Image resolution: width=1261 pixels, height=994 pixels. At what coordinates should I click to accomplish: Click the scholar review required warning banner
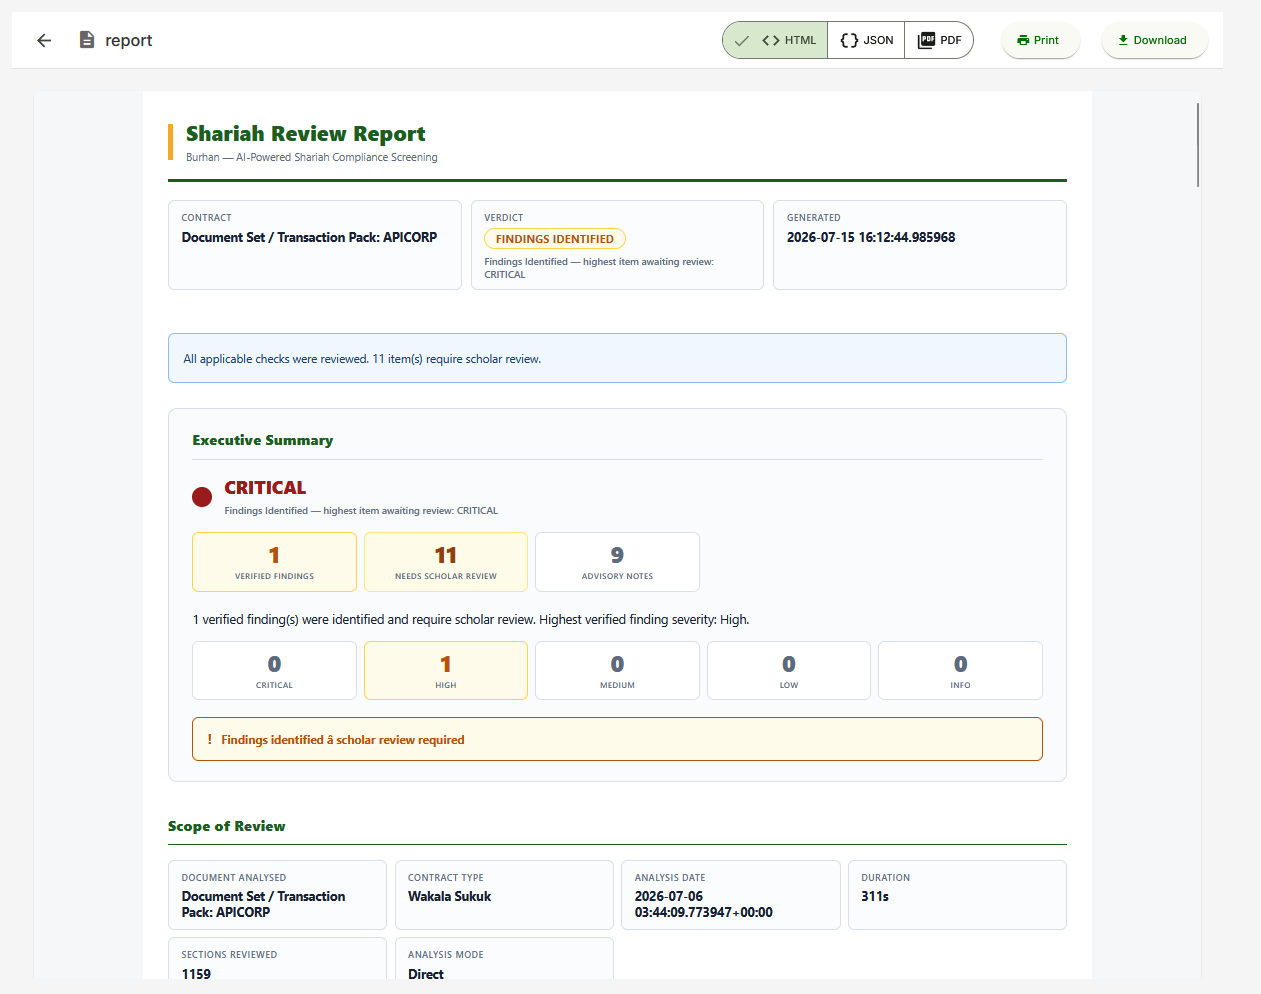(617, 739)
